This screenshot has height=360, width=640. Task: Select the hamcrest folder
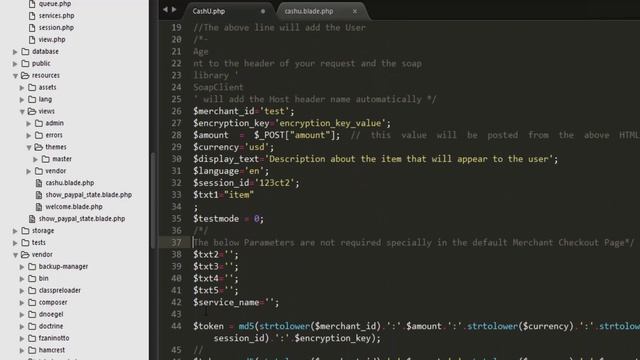coord(52,350)
